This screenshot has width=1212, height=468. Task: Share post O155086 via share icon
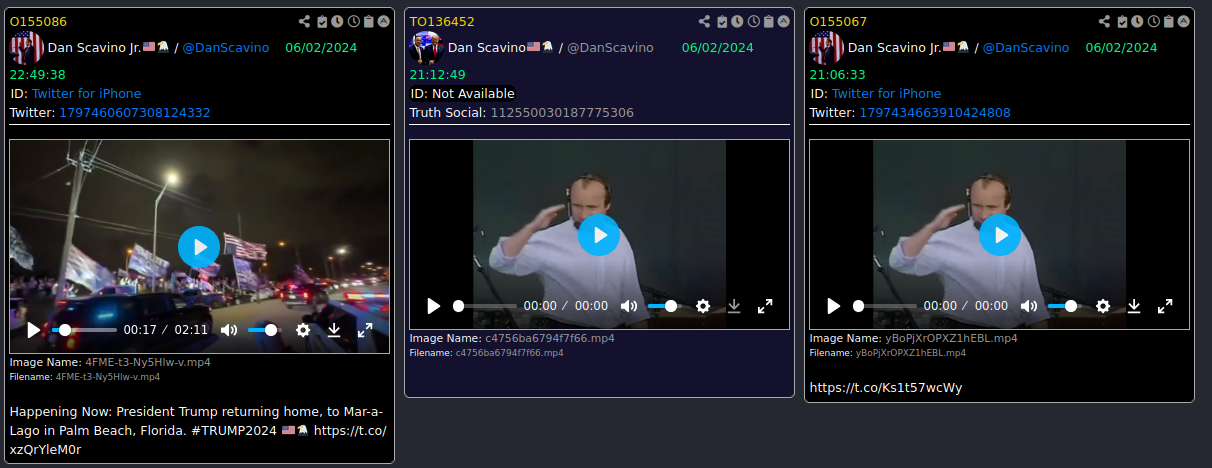[305, 21]
